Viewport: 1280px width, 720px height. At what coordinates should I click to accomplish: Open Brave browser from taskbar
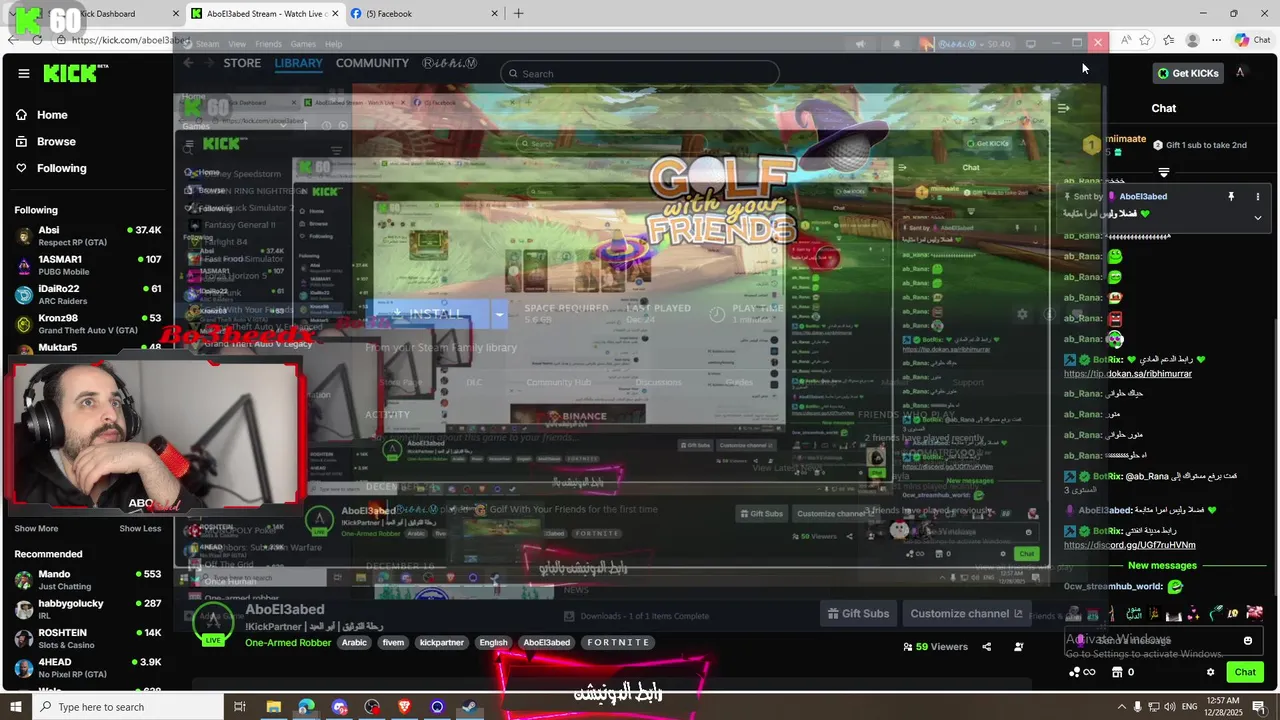404,707
